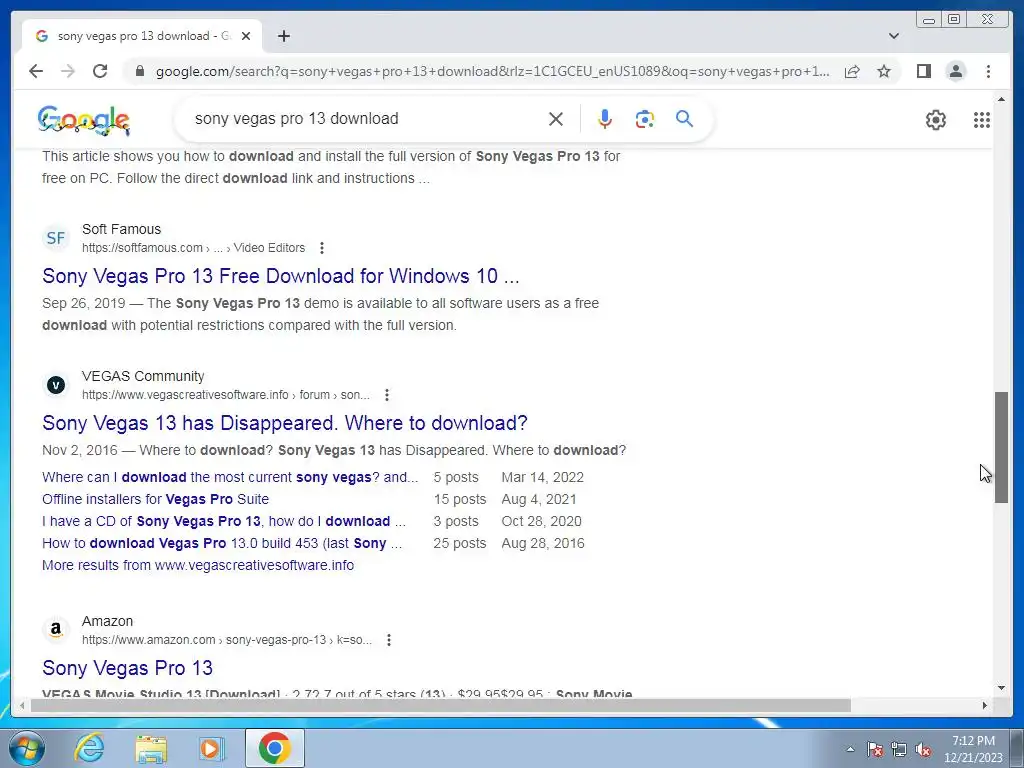Open the clock showing 7:12 PM

click(x=973, y=749)
